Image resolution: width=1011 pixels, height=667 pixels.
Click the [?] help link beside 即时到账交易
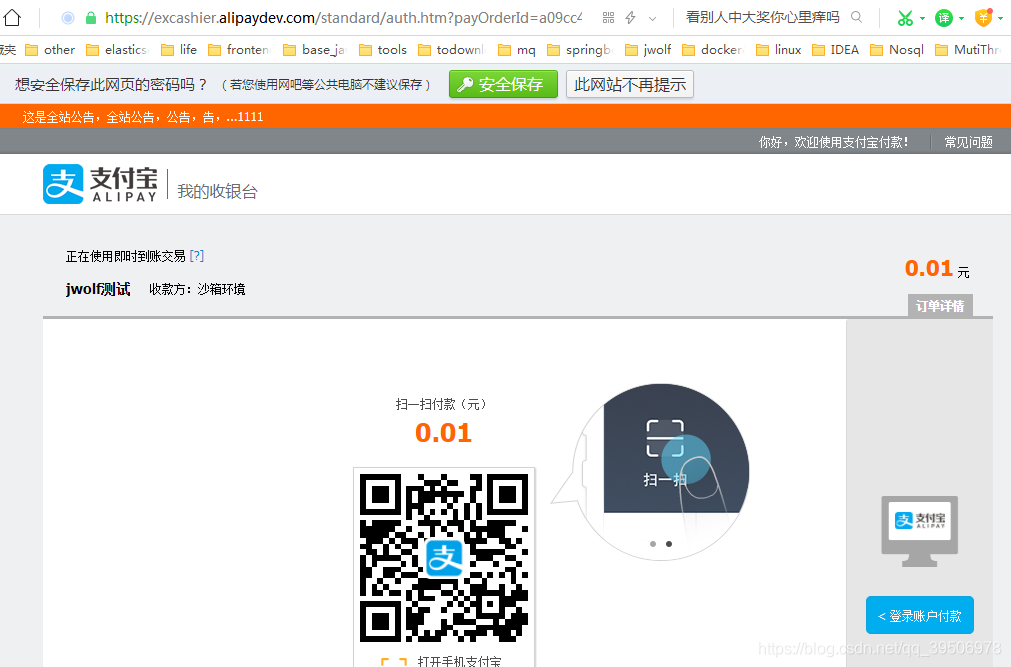[x=197, y=256]
